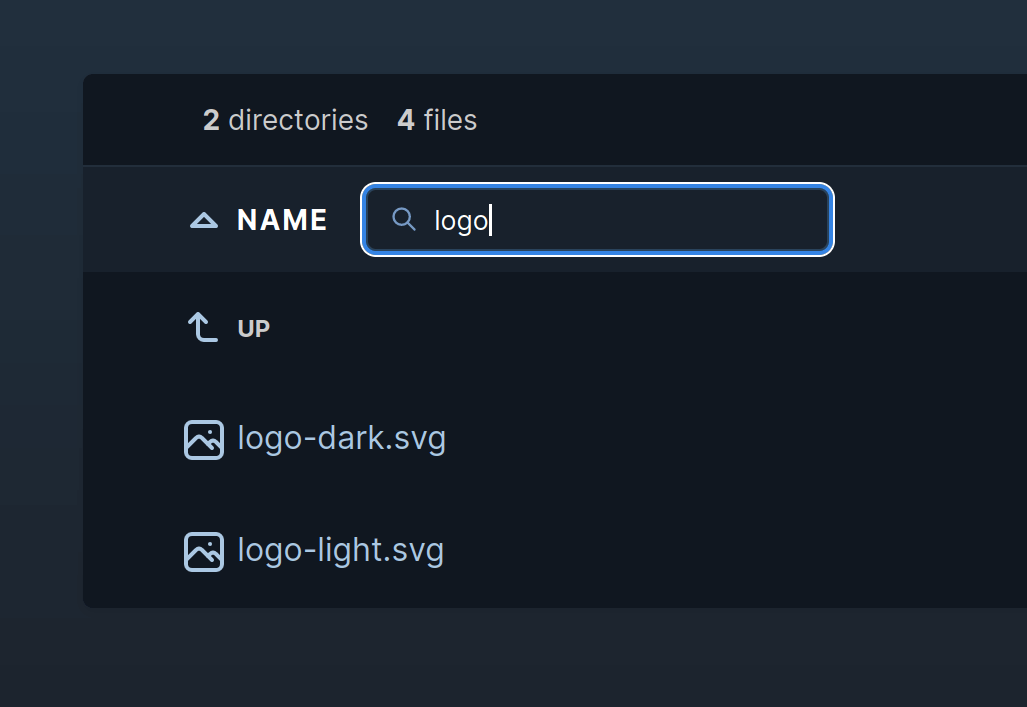Screen dimensions: 1027x707
Task: Toggle the ascending sort arrow beside NAME
Action: click(x=204, y=220)
